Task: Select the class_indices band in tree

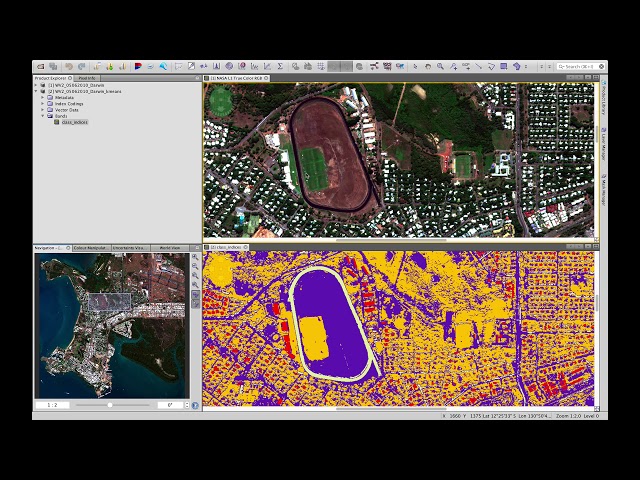Action: point(74,122)
